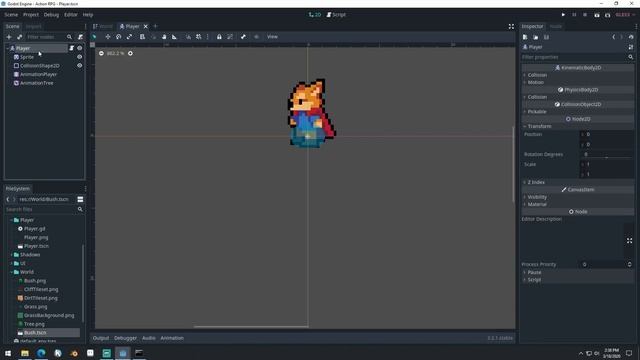640x360 pixels.
Task: Toggle visibility of Player node
Action: click(x=80, y=48)
